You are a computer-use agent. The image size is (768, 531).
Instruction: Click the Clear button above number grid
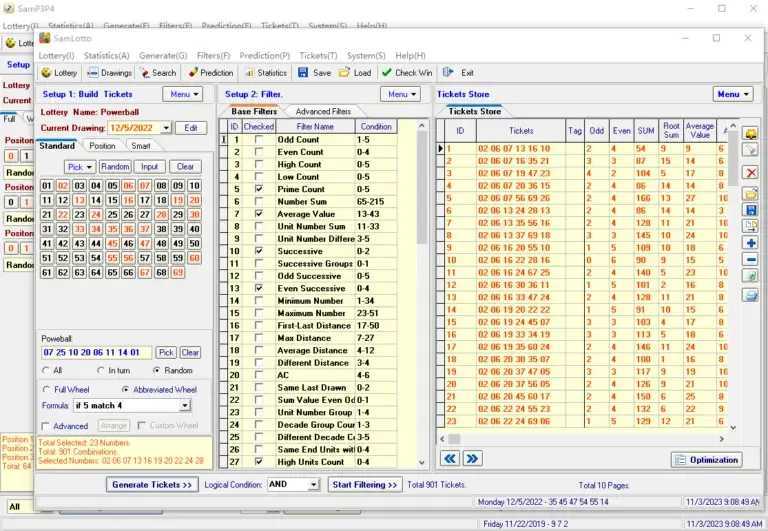[x=185, y=167]
